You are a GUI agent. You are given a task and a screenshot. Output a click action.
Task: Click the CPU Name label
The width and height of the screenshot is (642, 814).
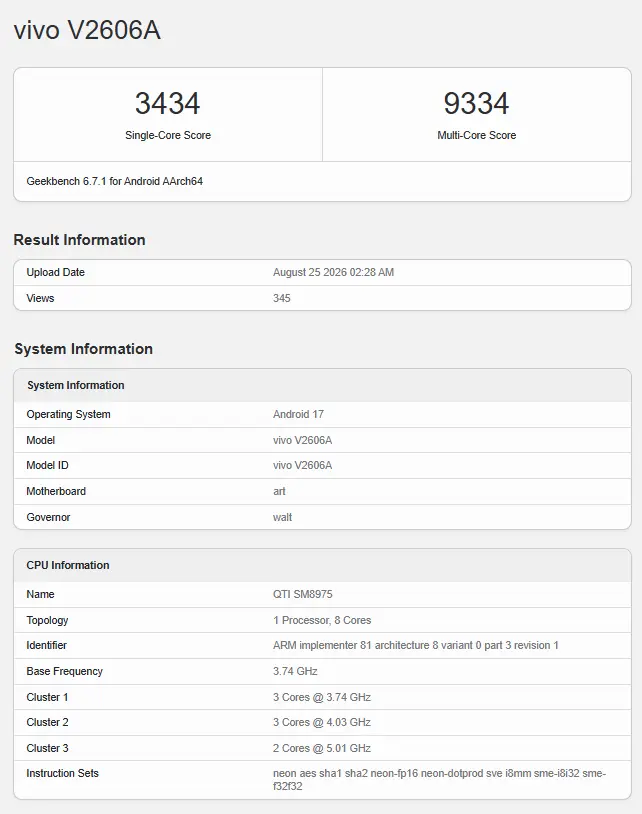(40, 594)
